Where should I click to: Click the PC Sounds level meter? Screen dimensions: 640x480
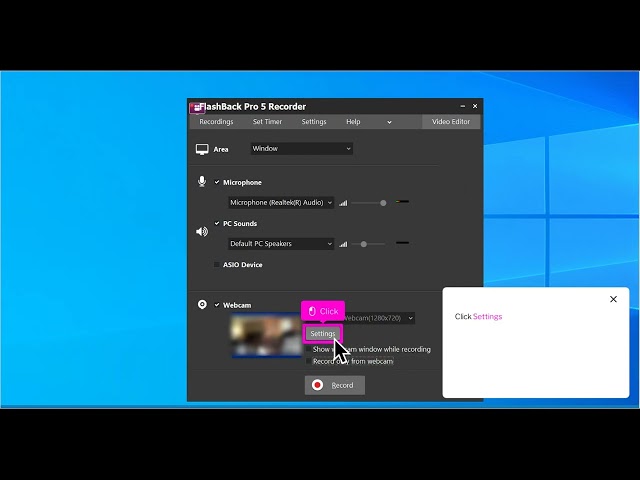[x=402, y=243]
